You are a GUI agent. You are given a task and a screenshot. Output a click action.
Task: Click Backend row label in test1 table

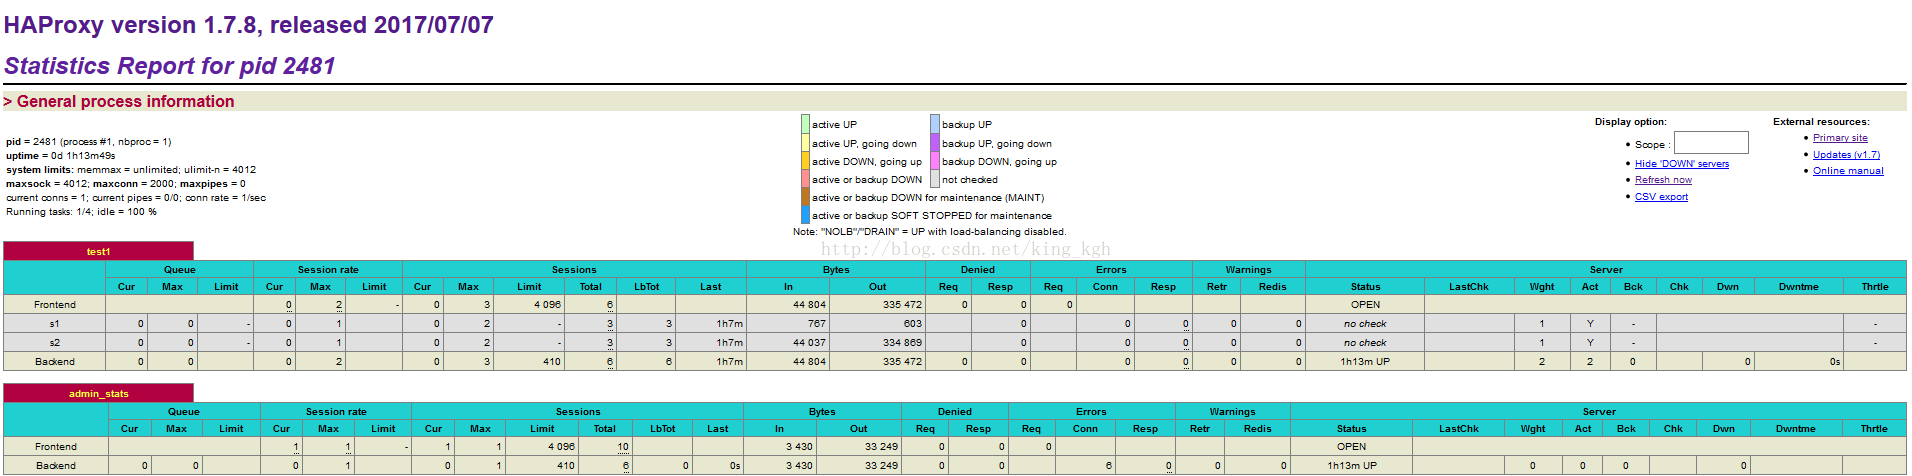(x=54, y=362)
